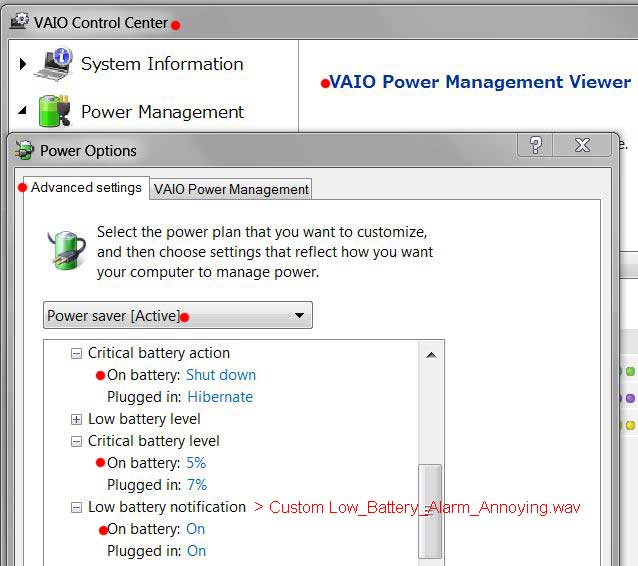The height and width of the screenshot is (566, 638).
Task: Click the yellow legend dot in the viewer
Action: tap(630, 425)
